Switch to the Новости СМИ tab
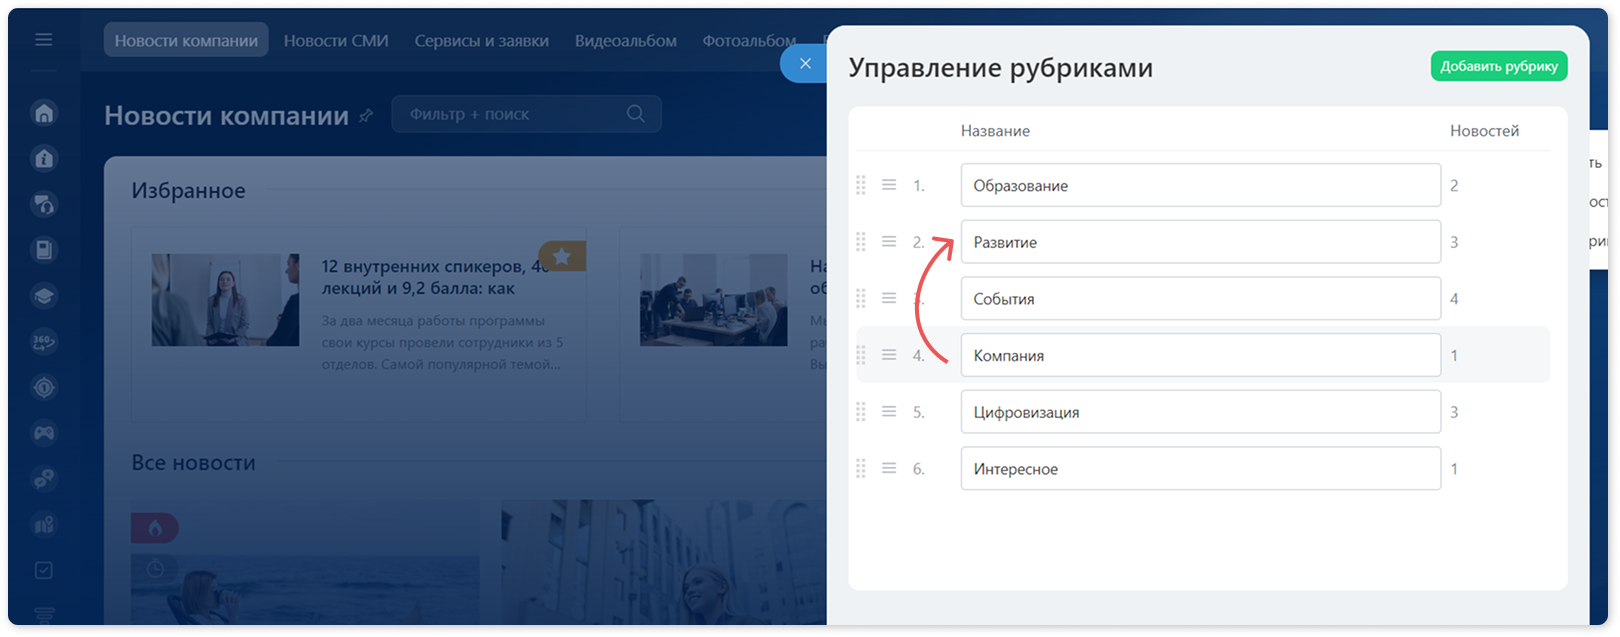 (x=336, y=41)
